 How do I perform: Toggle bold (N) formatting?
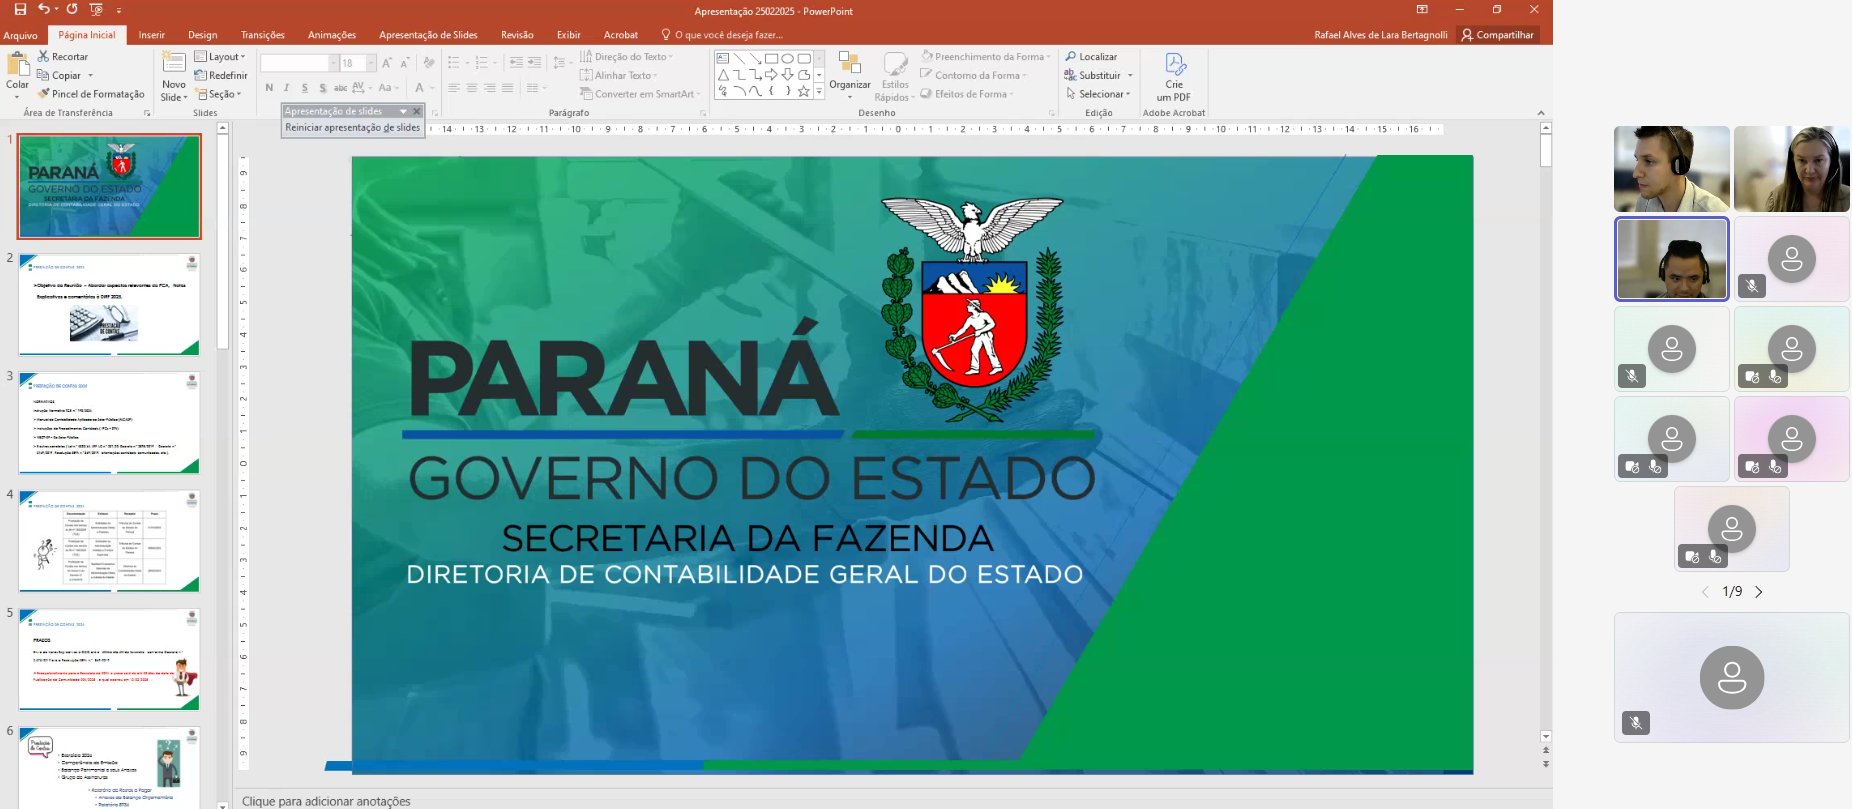point(269,88)
